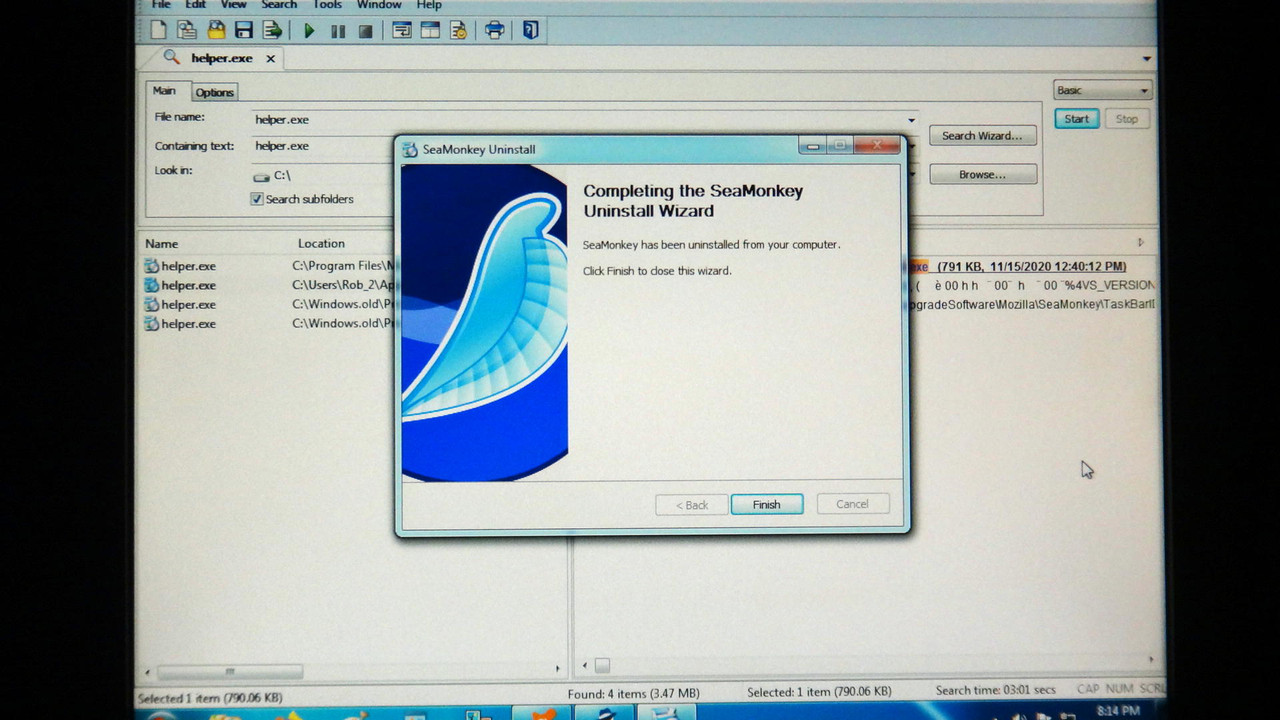
Task: Click the document-with-gear toolbar icon
Action: 458,30
